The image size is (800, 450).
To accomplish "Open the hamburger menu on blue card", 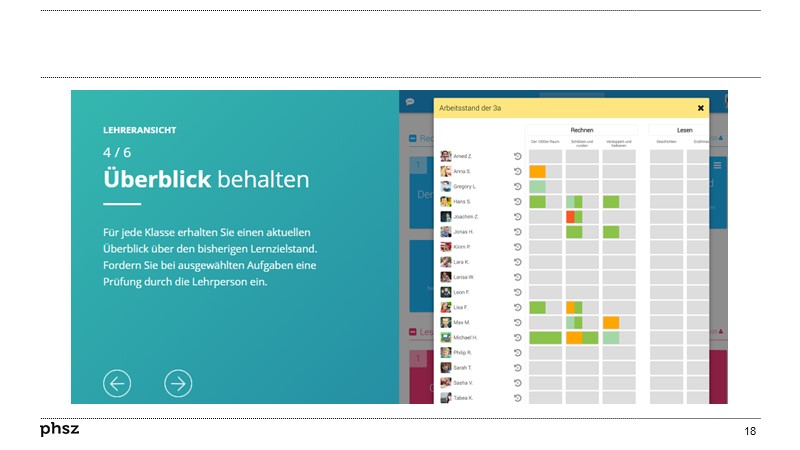I will (x=717, y=165).
